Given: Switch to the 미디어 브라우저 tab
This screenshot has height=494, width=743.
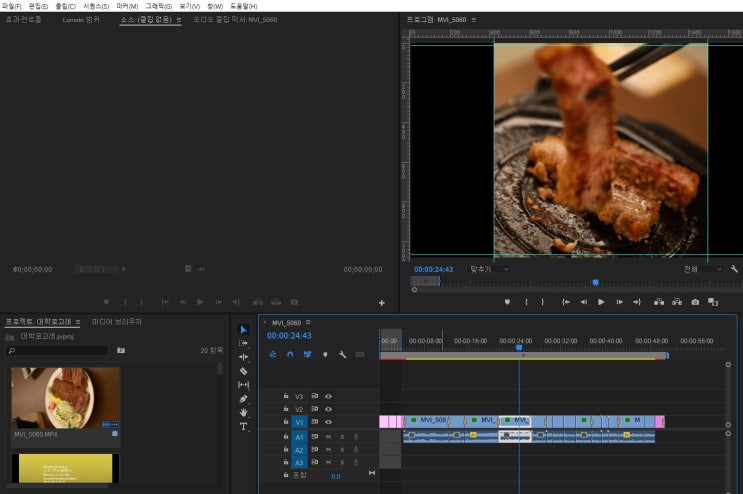Looking at the screenshot, I should (117, 322).
